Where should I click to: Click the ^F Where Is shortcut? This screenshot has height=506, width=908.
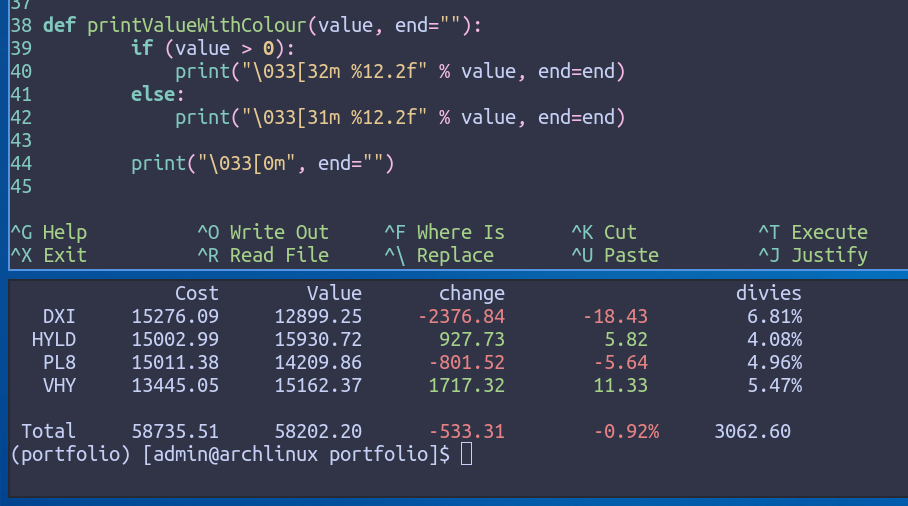[445, 232]
